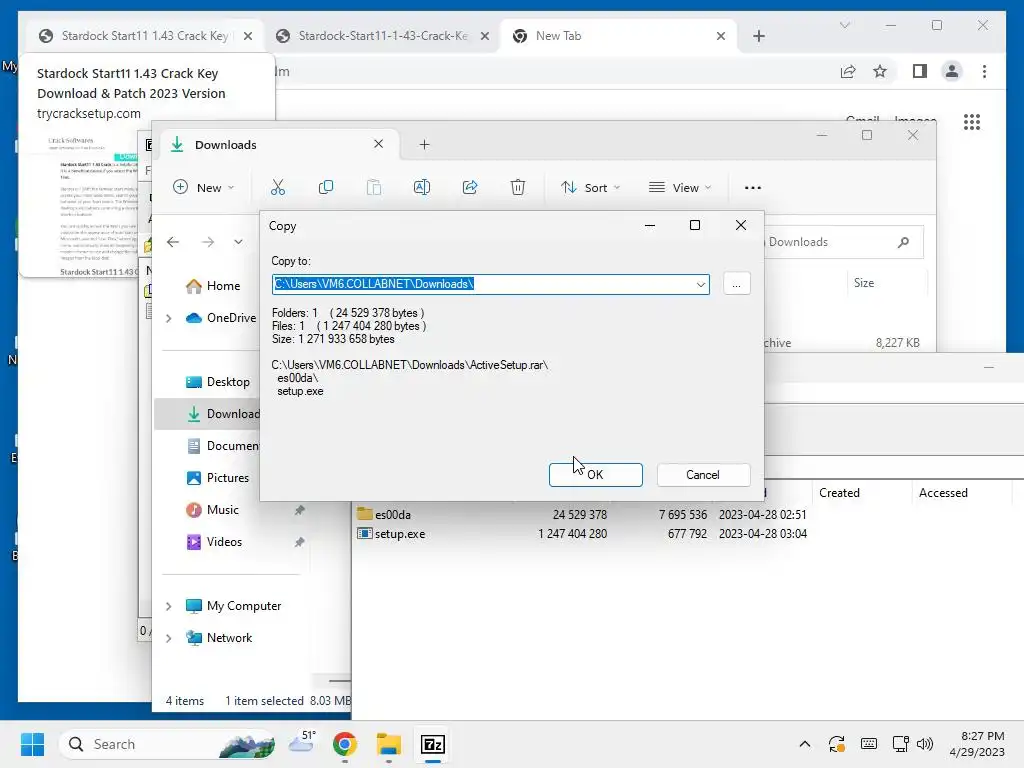Unpin Music using its pin icon
The image size is (1024, 768).
pyautogui.click(x=299, y=510)
